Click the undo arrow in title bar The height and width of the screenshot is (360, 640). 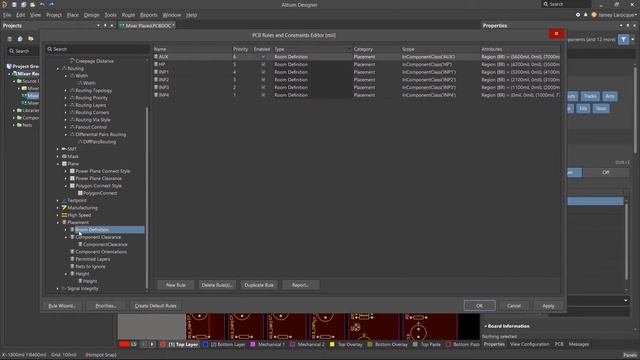pos(42,4)
